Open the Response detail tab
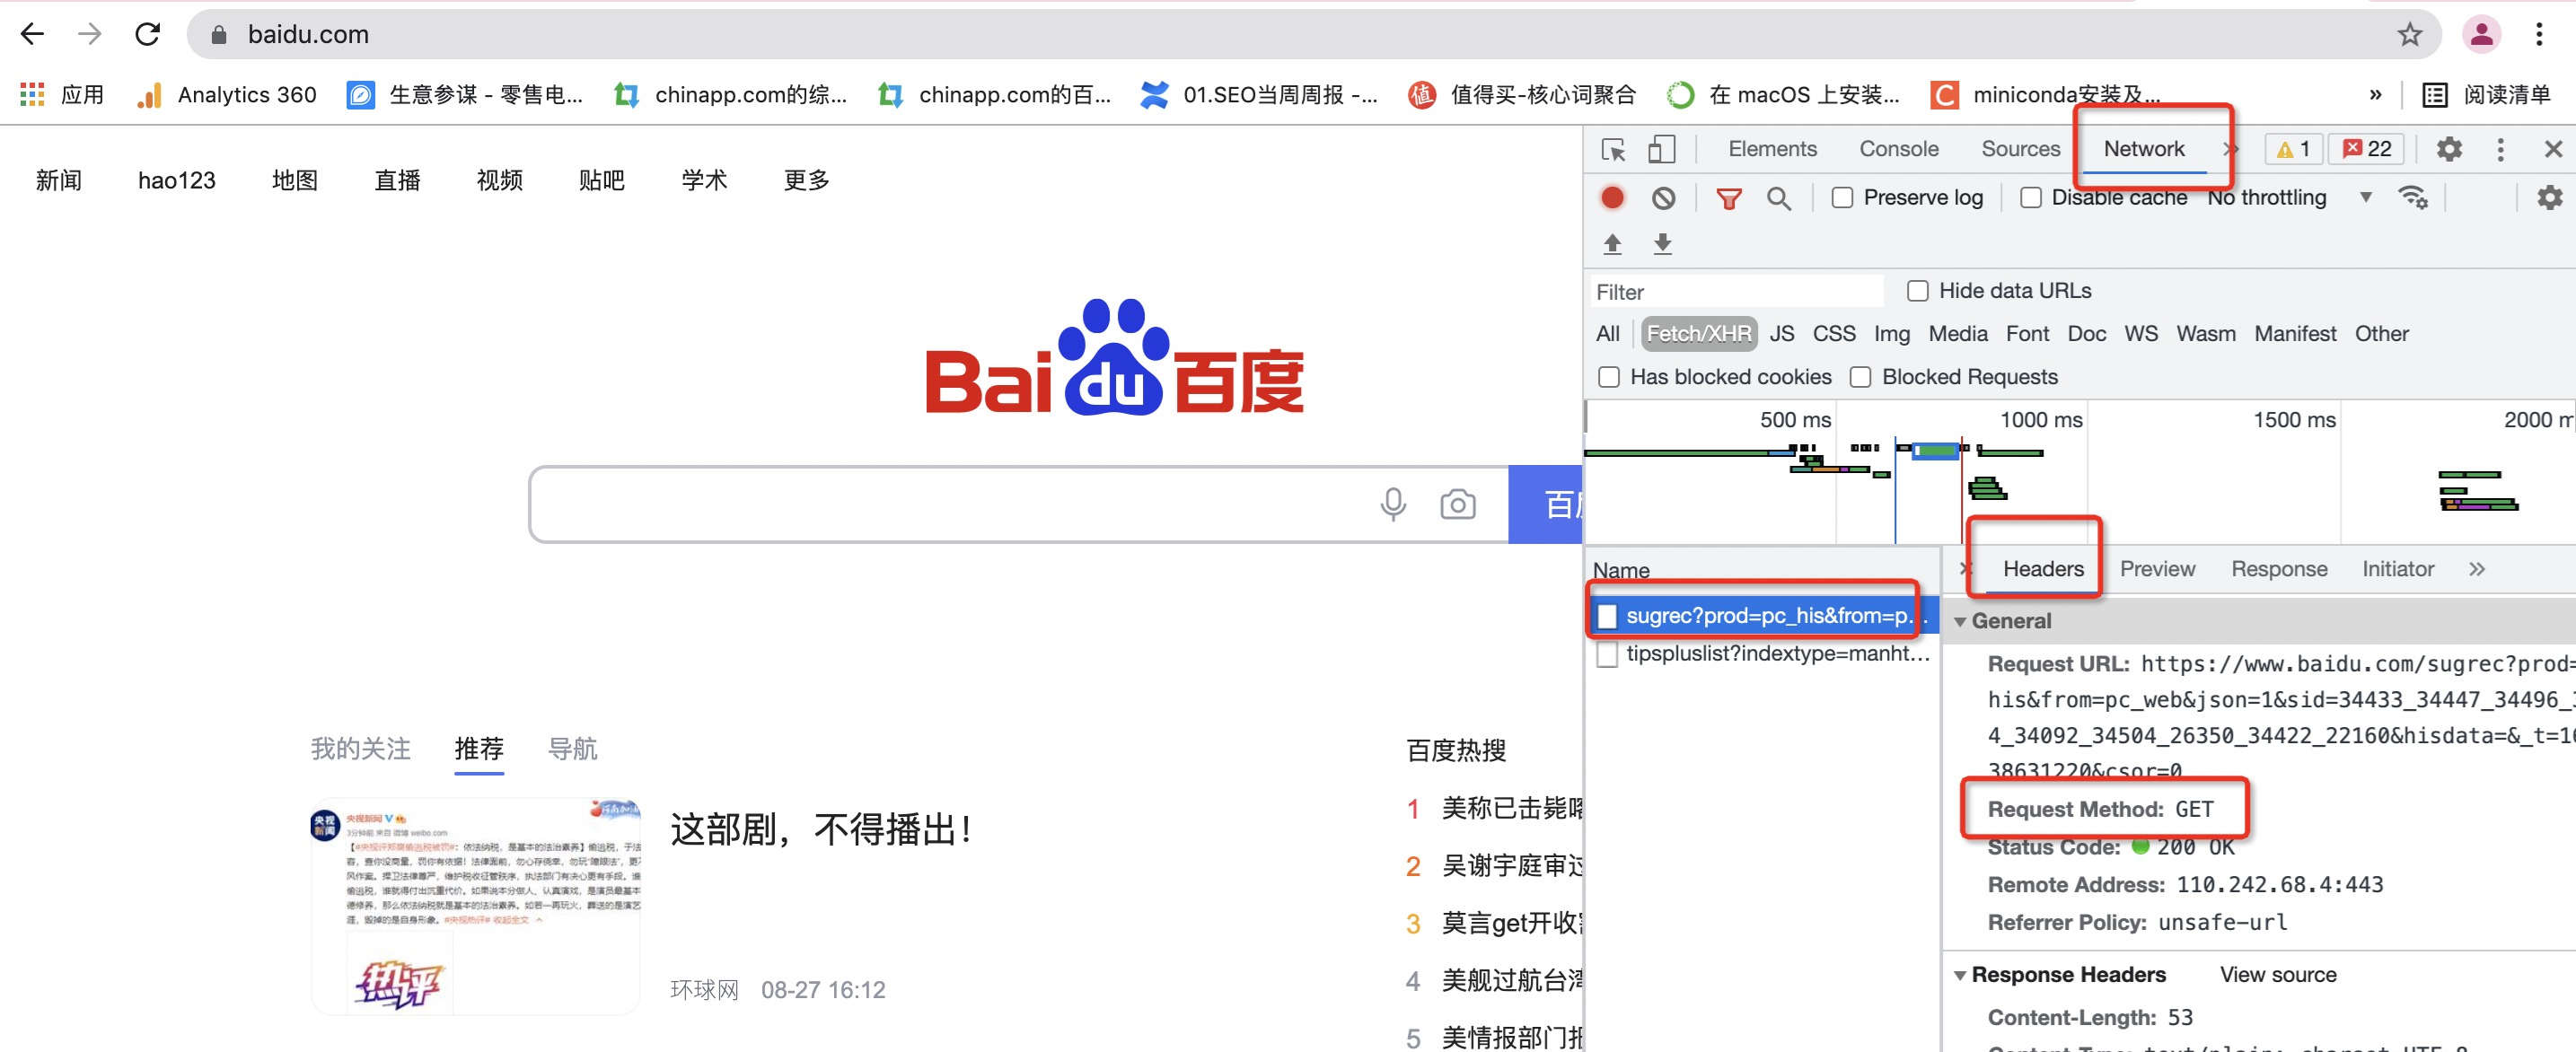Screen dimensions: 2576x1052 pos(2279,569)
